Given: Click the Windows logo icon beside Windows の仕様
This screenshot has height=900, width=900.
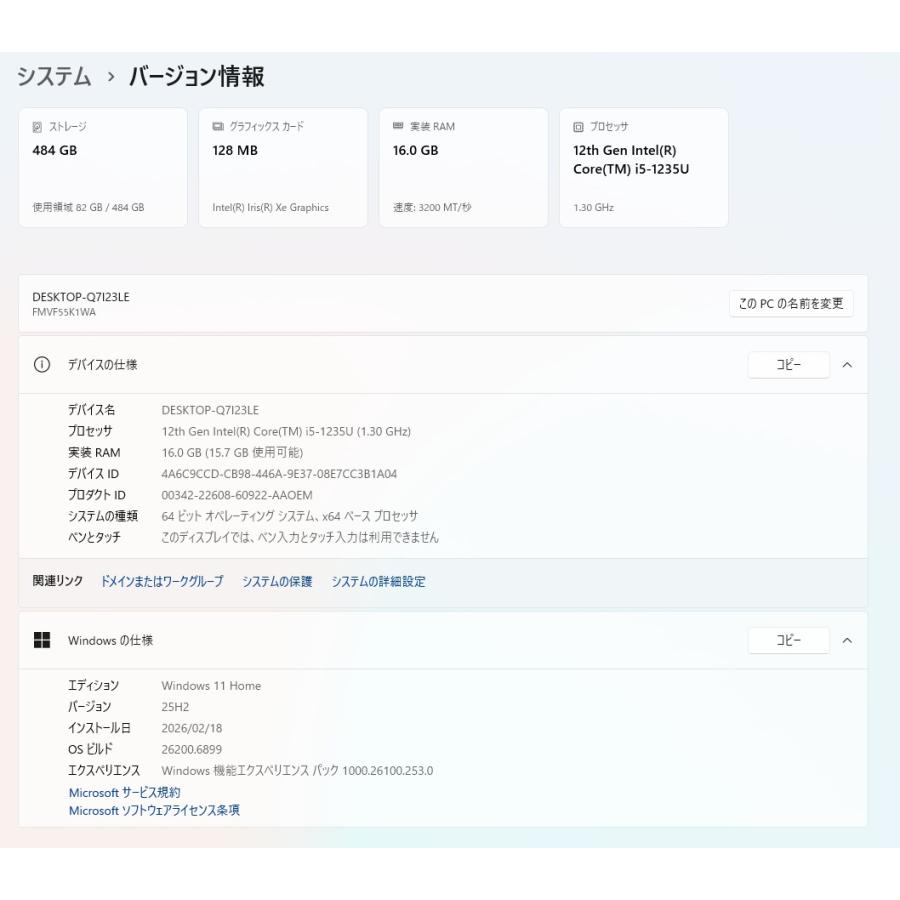Looking at the screenshot, I should point(42,640).
